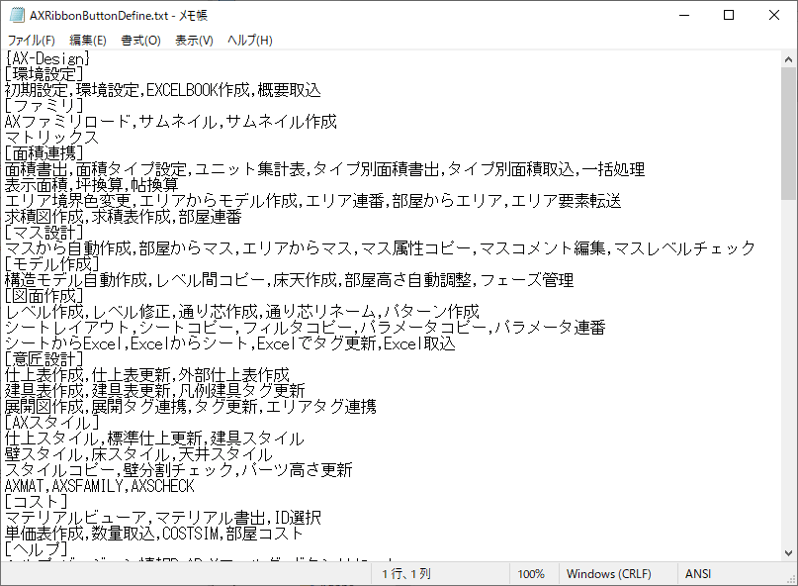Open the 編集(E) menu
798x586 pixels.
[88, 40]
